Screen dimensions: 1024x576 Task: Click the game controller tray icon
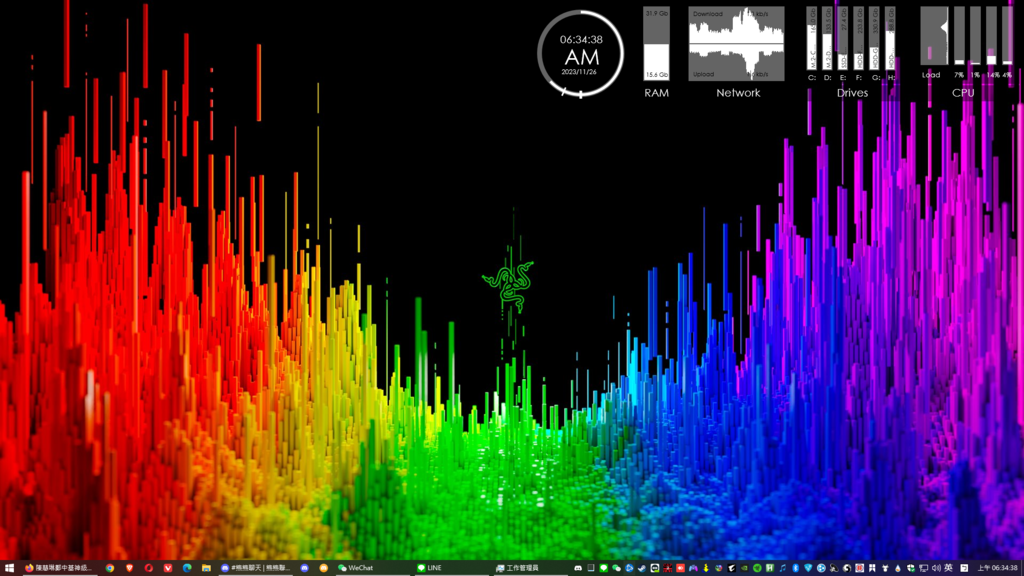(693, 568)
